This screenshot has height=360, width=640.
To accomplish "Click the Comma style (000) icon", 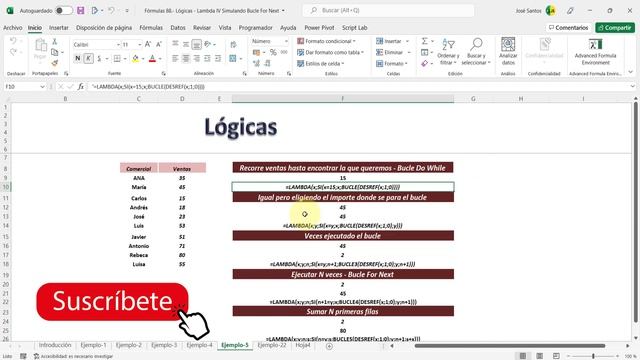I will (x=284, y=52).
